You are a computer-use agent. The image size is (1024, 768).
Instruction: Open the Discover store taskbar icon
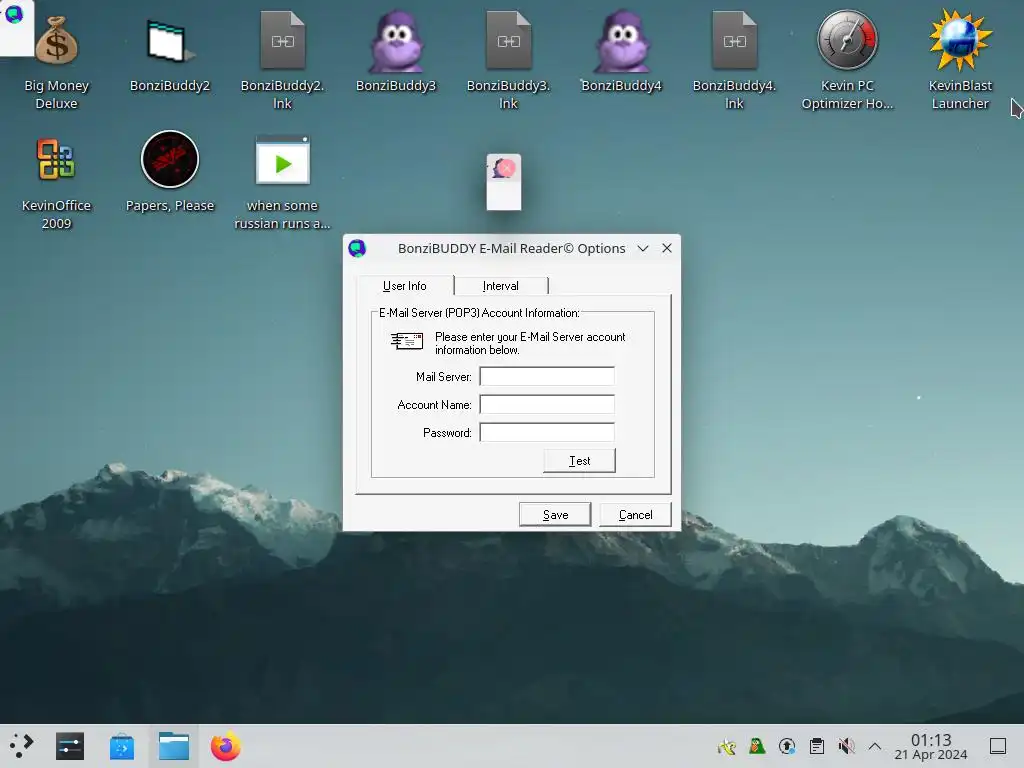121,746
